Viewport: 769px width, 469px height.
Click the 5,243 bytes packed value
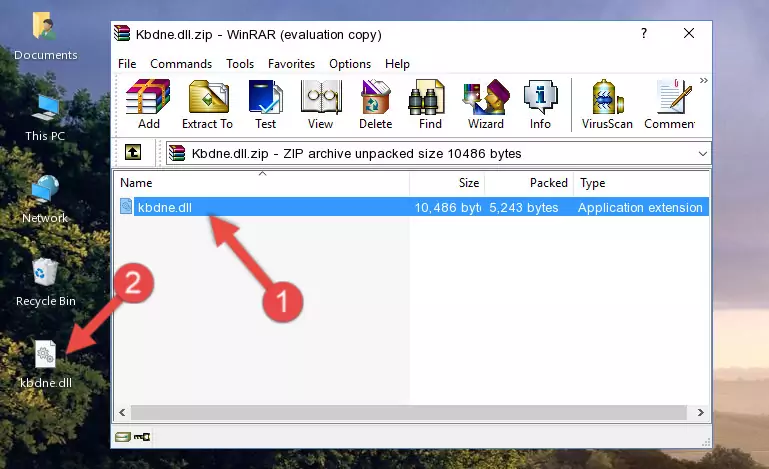[x=524, y=208]
